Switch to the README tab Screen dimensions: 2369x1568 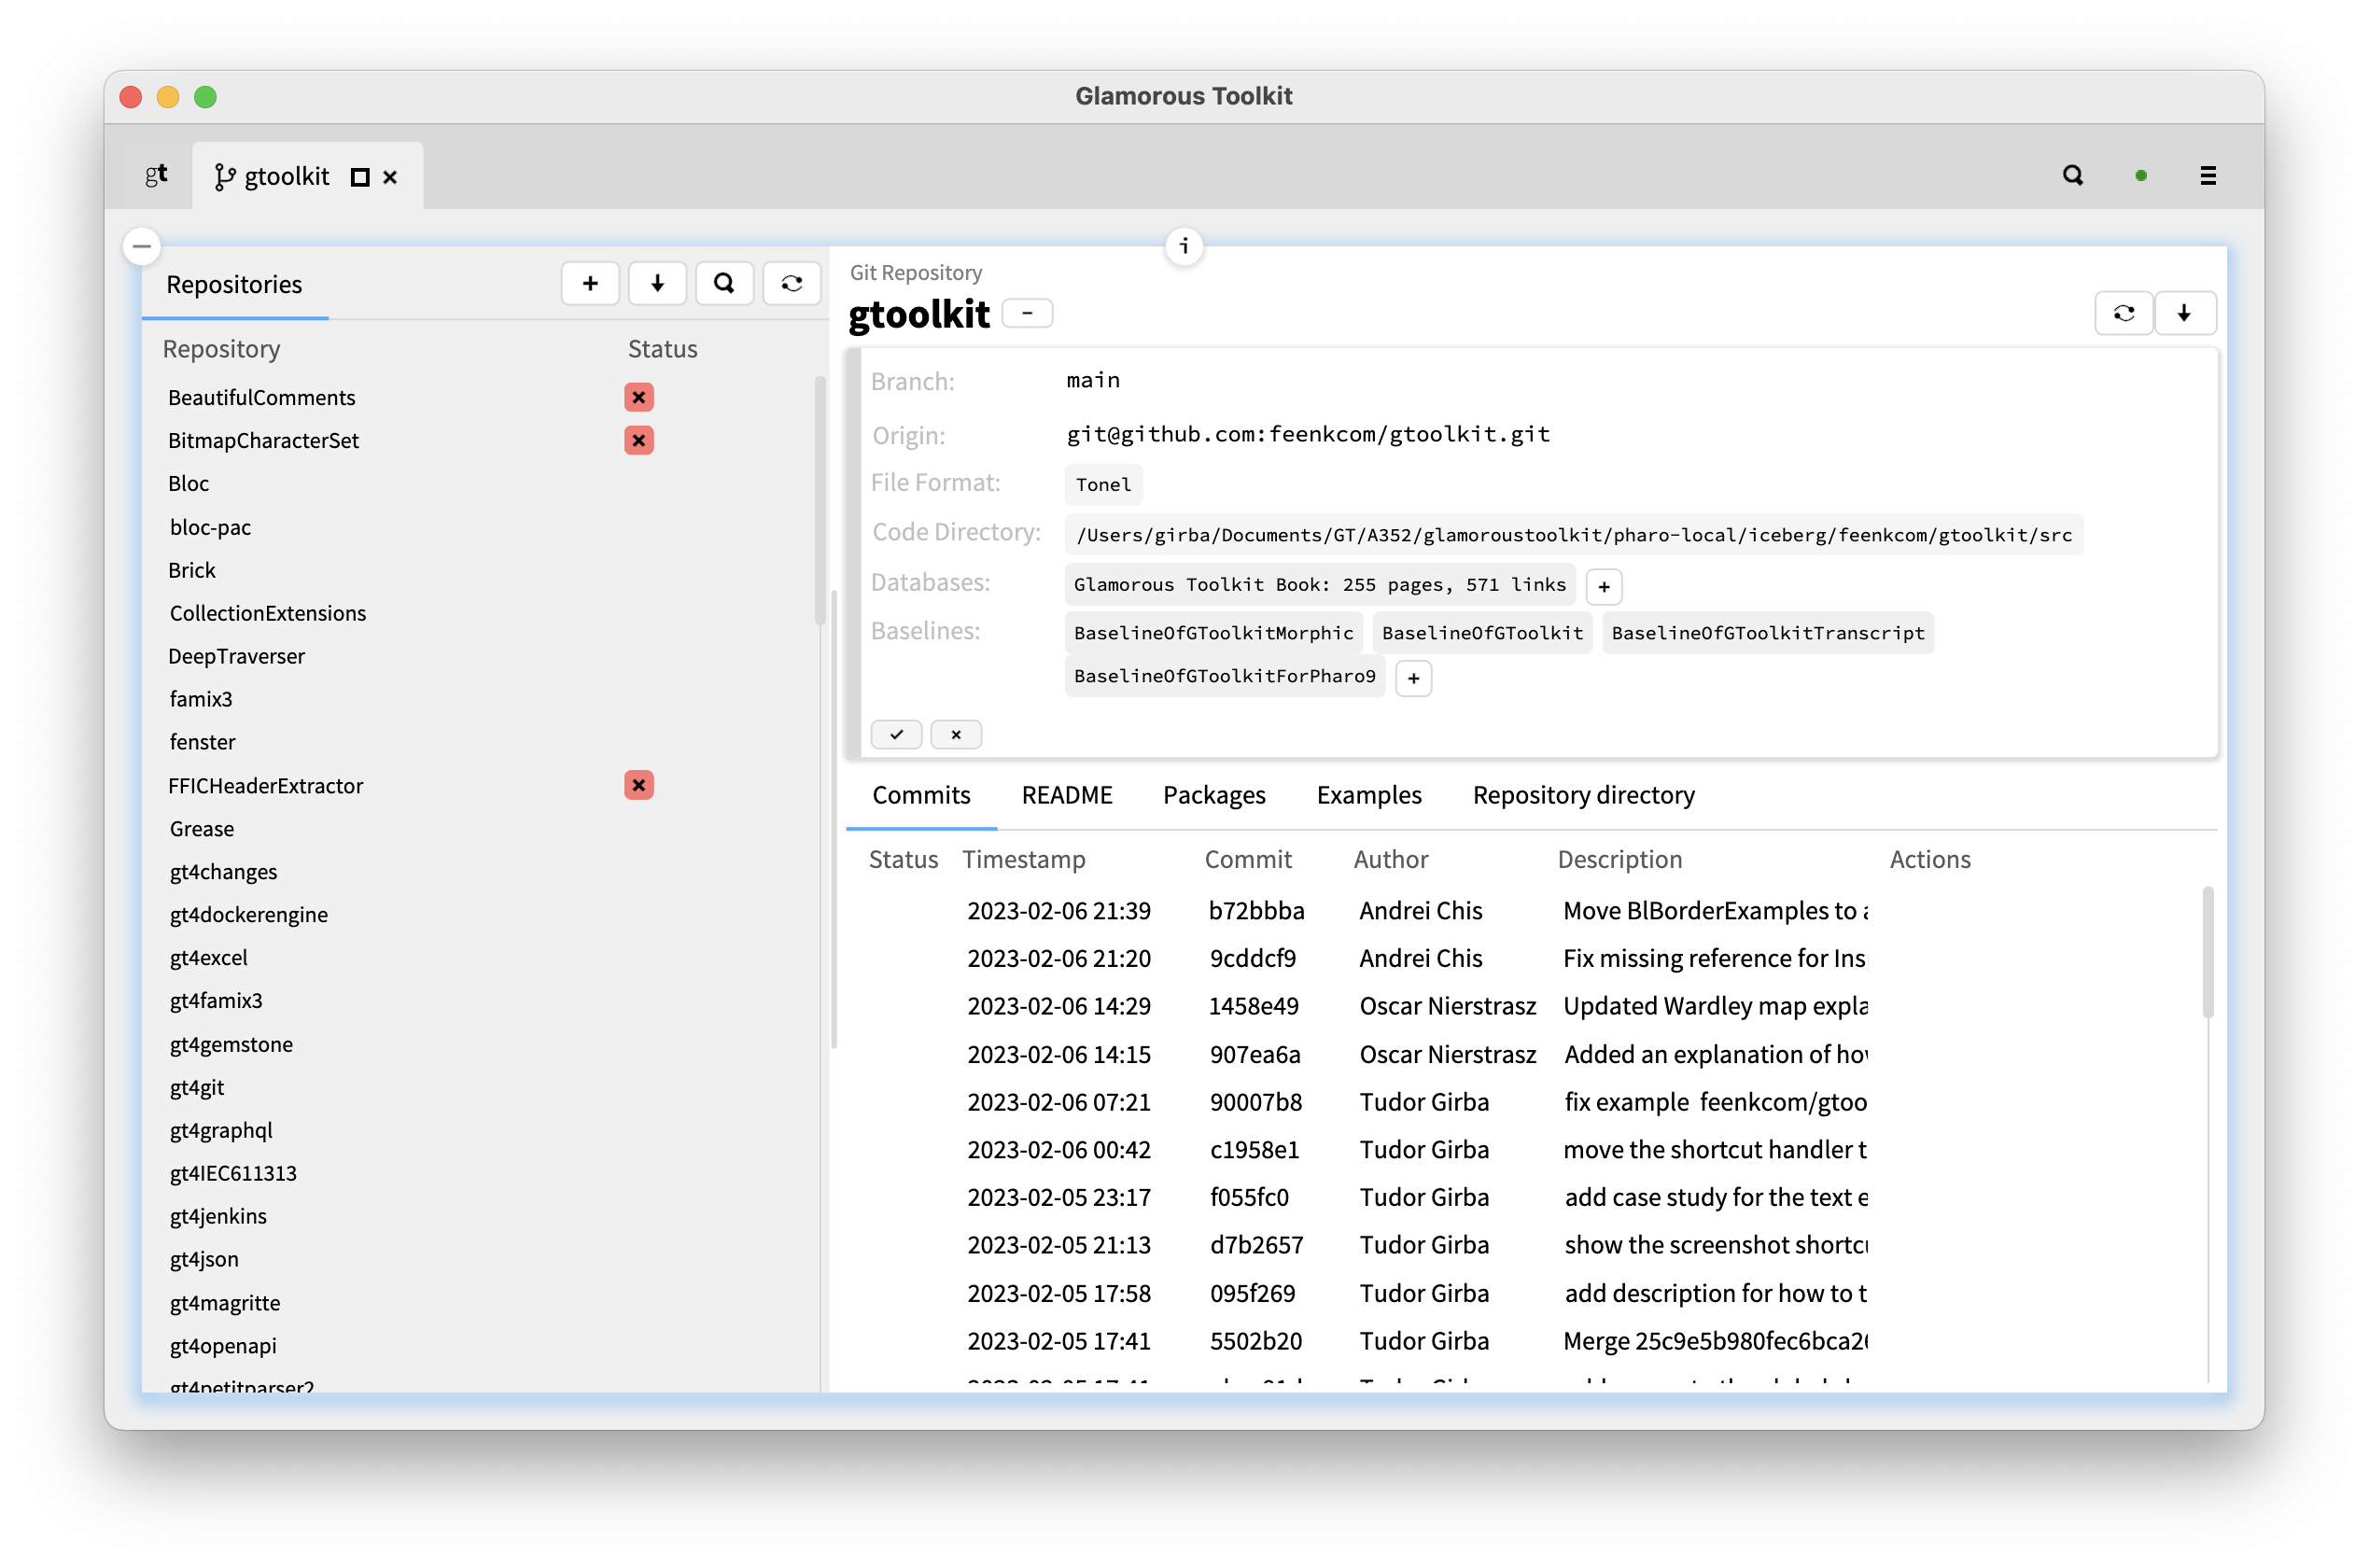pos(1066,795)
